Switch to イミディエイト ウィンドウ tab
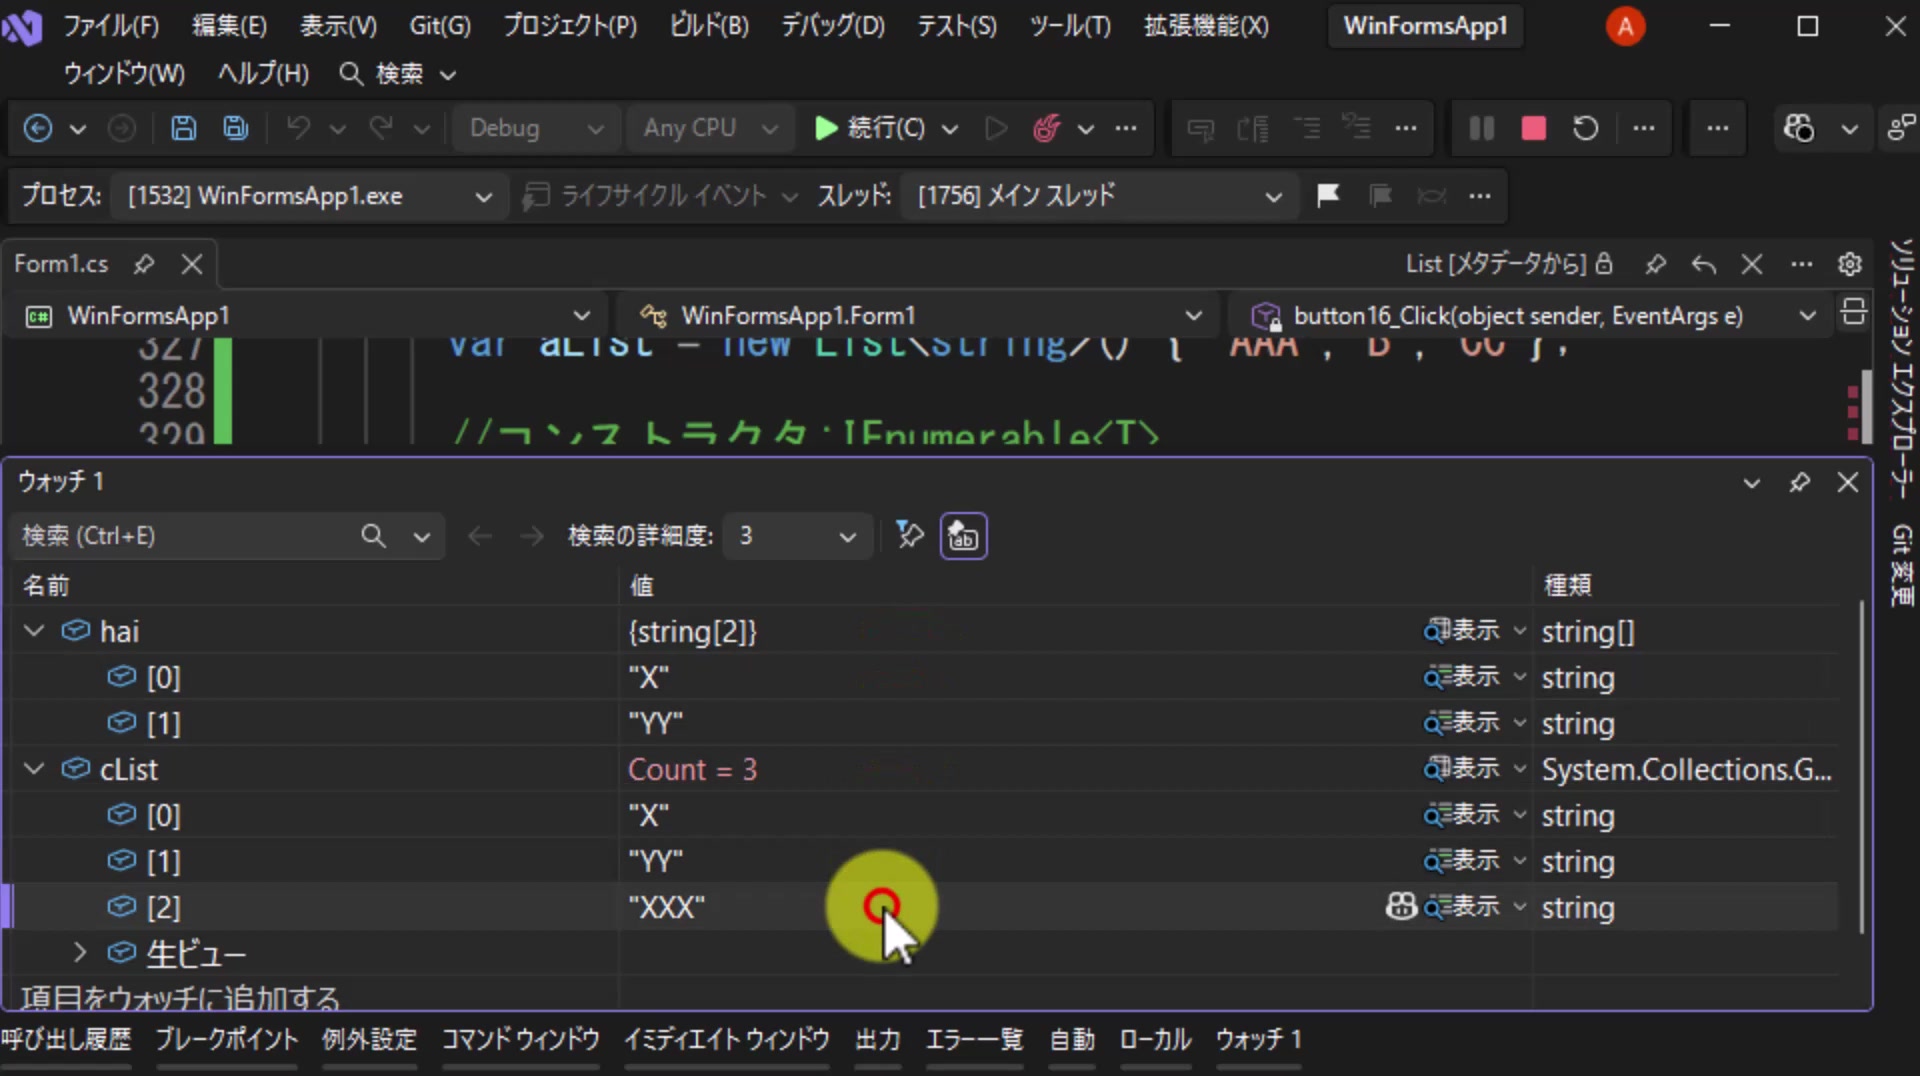Viewport: 1920px width, 1076px height. coord(727,1040)
